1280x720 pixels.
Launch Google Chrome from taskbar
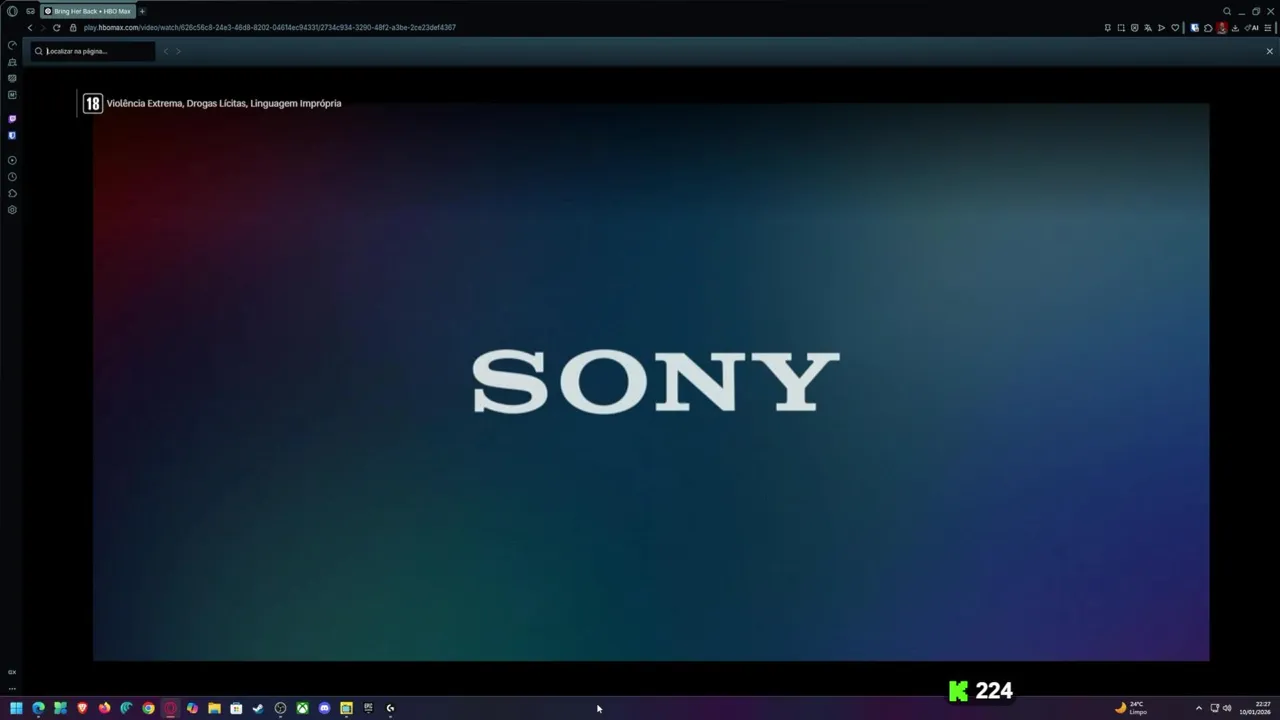pyautogui.click(x=148, y=708)
